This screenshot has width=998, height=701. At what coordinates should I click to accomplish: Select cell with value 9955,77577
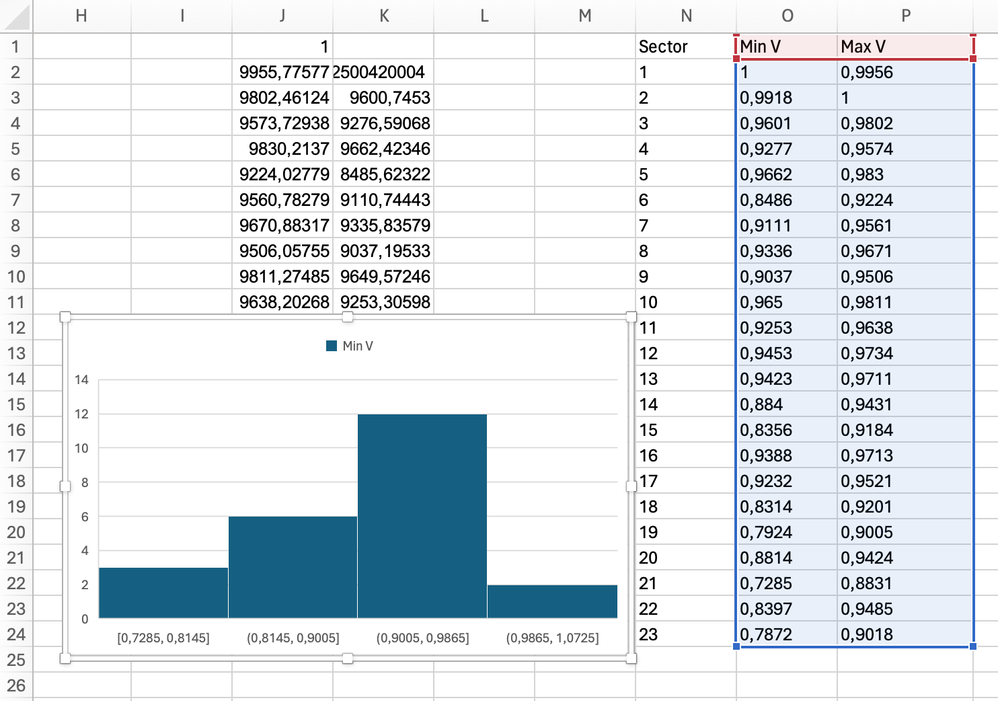pyautogui.click(x=283, y=72)
